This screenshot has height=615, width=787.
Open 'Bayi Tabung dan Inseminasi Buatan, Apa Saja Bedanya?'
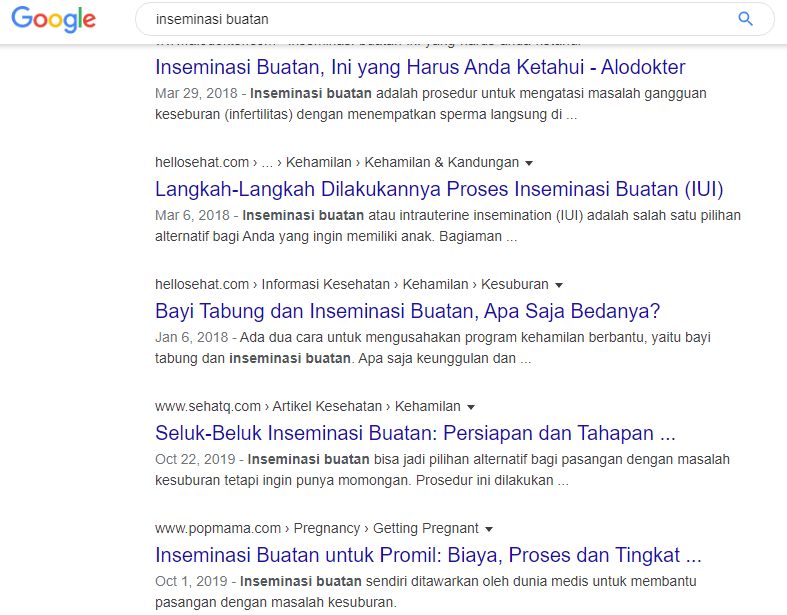click(x=407, y=311)
